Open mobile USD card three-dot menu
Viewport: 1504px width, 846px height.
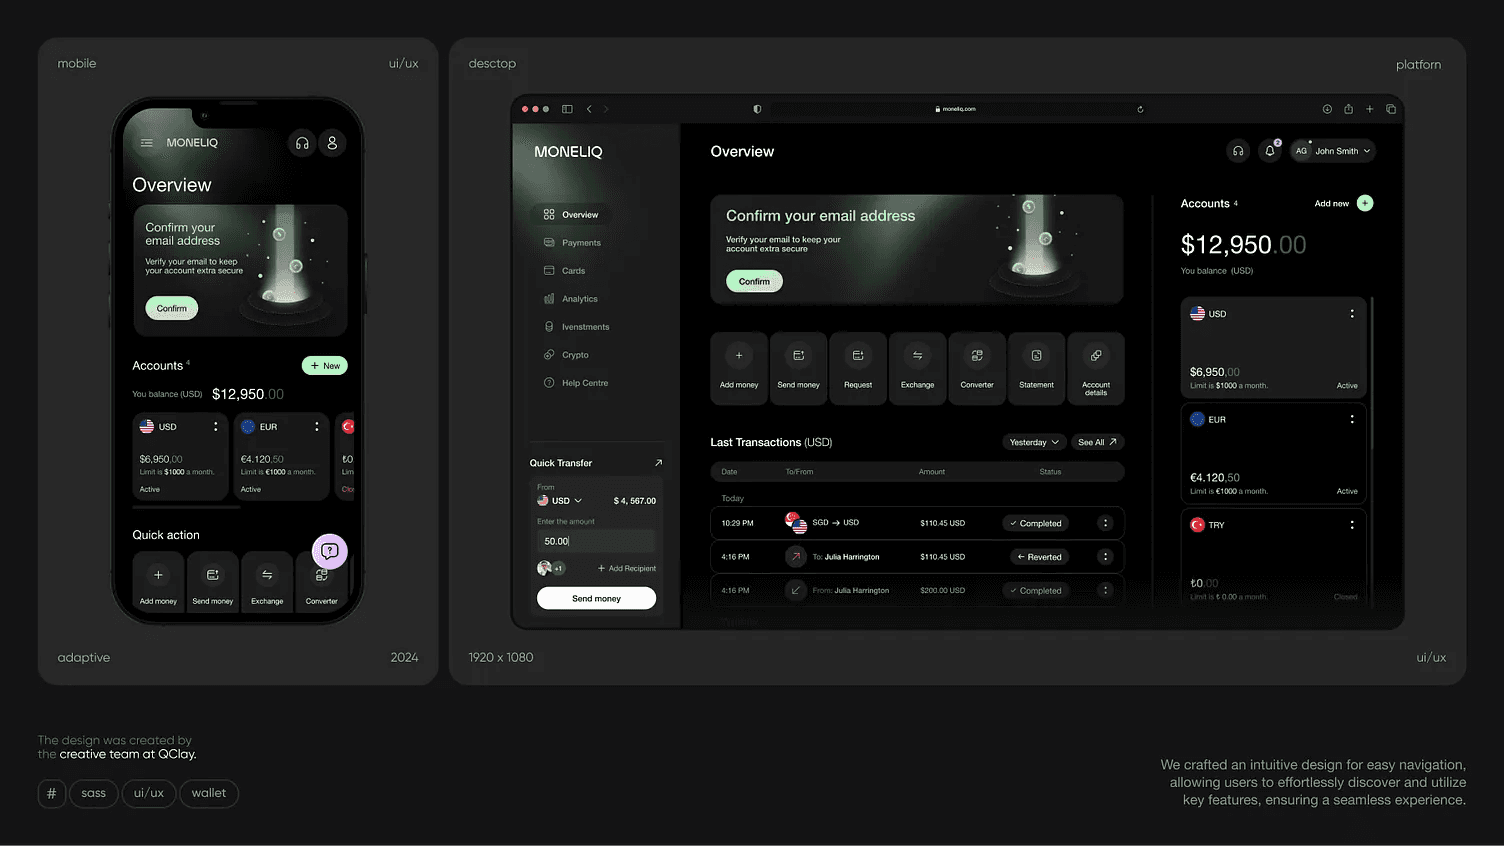[215, 427]
